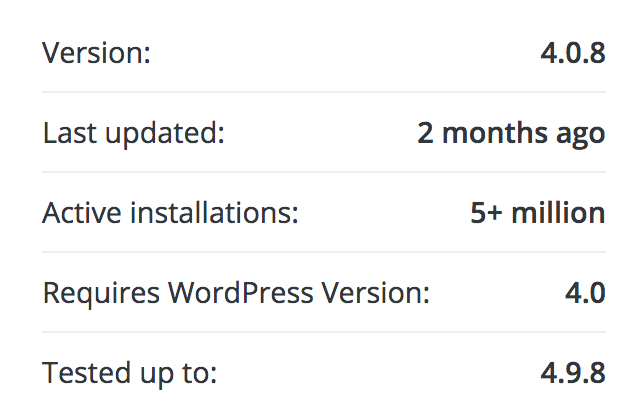Click the divider above Tested up to row

click(x=324, y=332)
